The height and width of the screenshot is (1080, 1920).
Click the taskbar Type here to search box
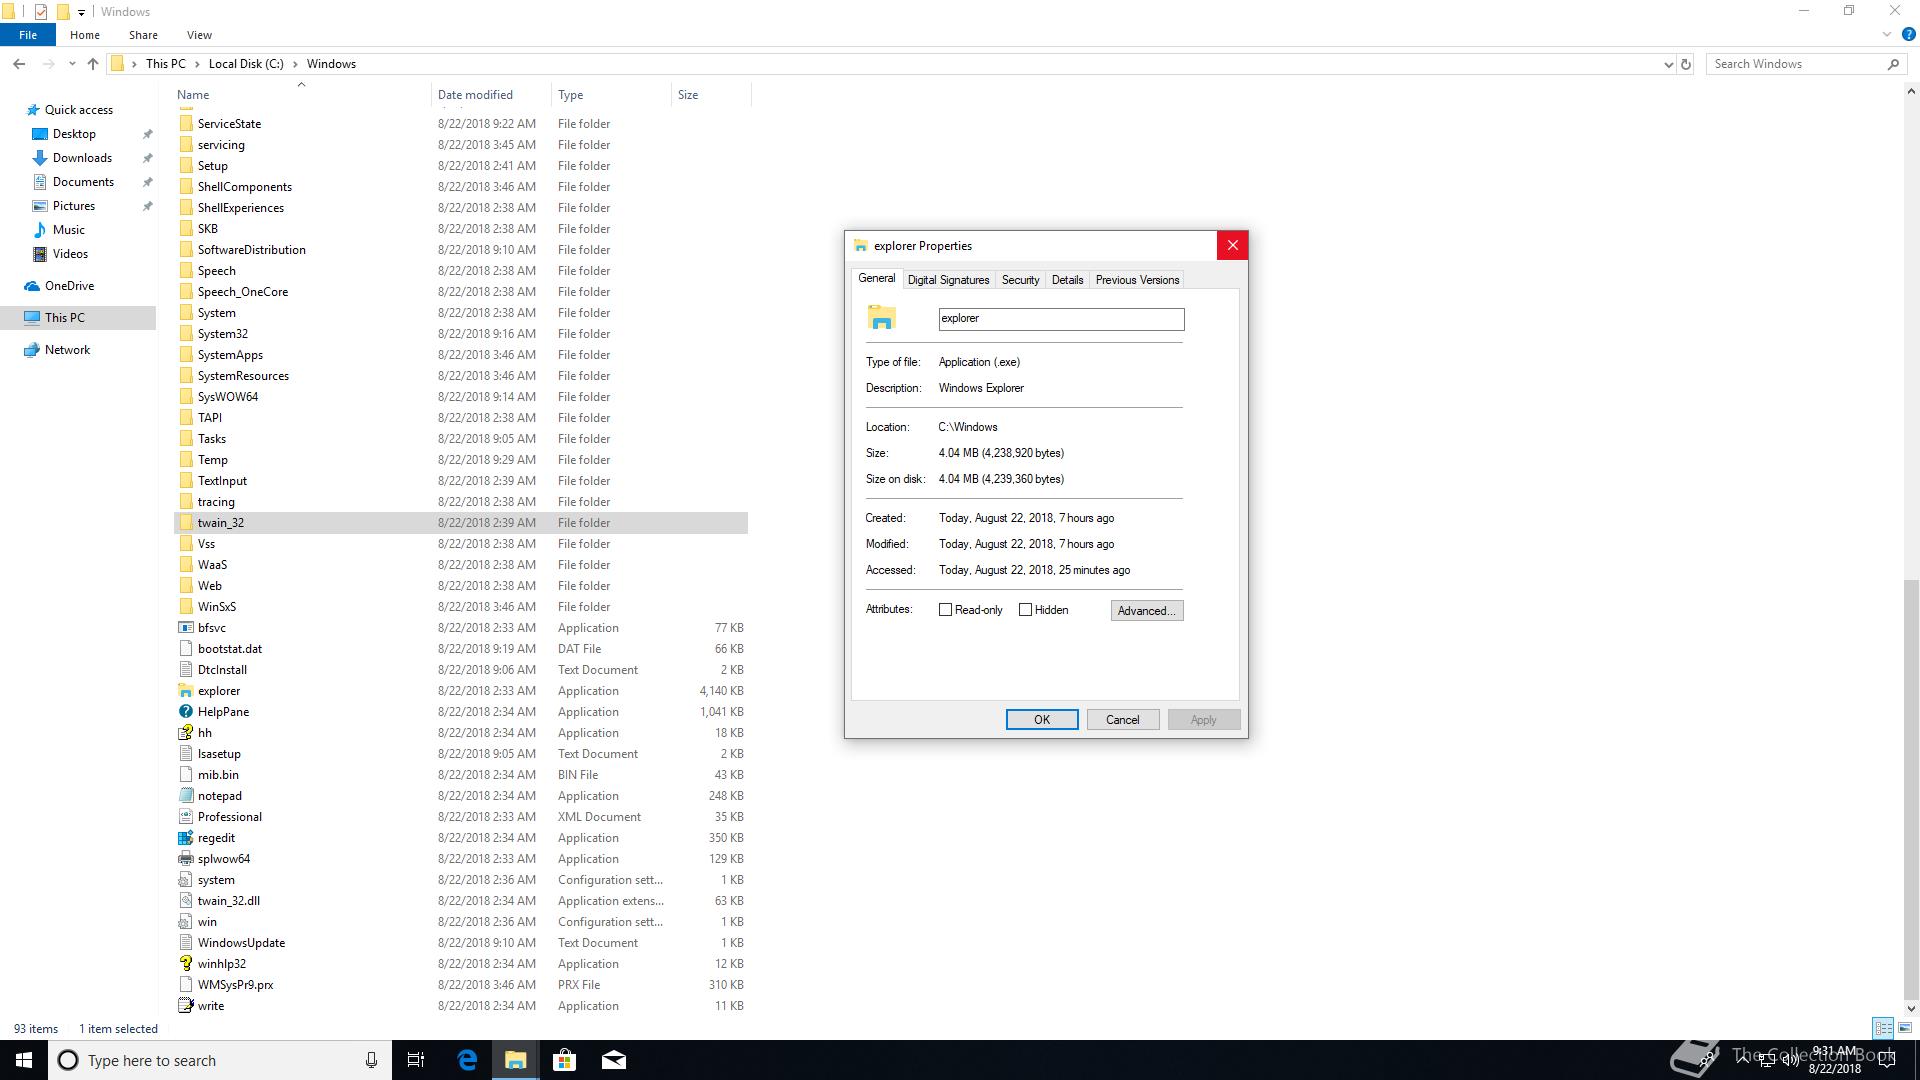[x=218, y=1060]
